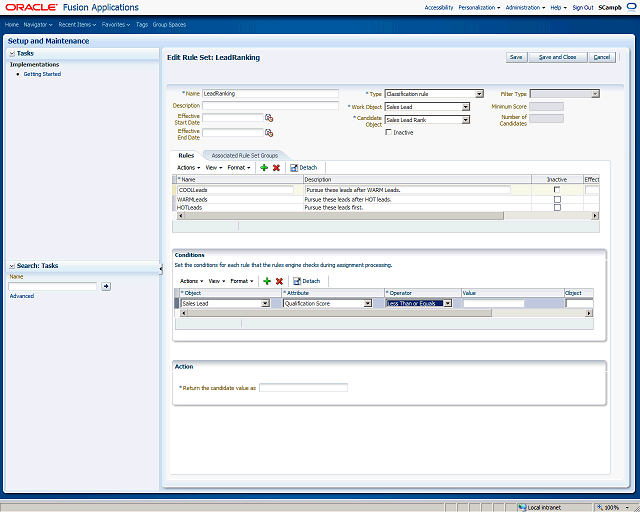Click Local intranet status bar icon
The height and width of the screenshot is (512, 640).
522,508
